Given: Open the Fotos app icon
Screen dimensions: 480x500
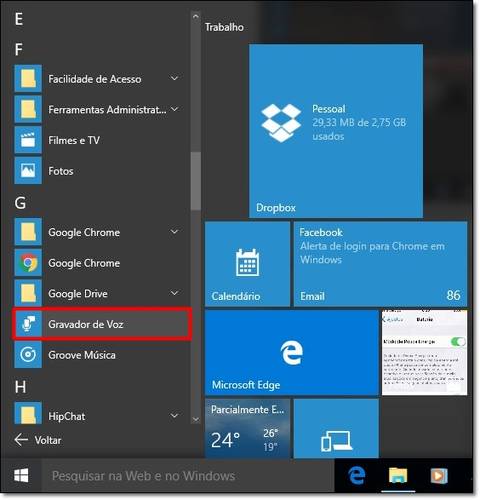Looking at the screenshot, I should (x=28, y=171).
